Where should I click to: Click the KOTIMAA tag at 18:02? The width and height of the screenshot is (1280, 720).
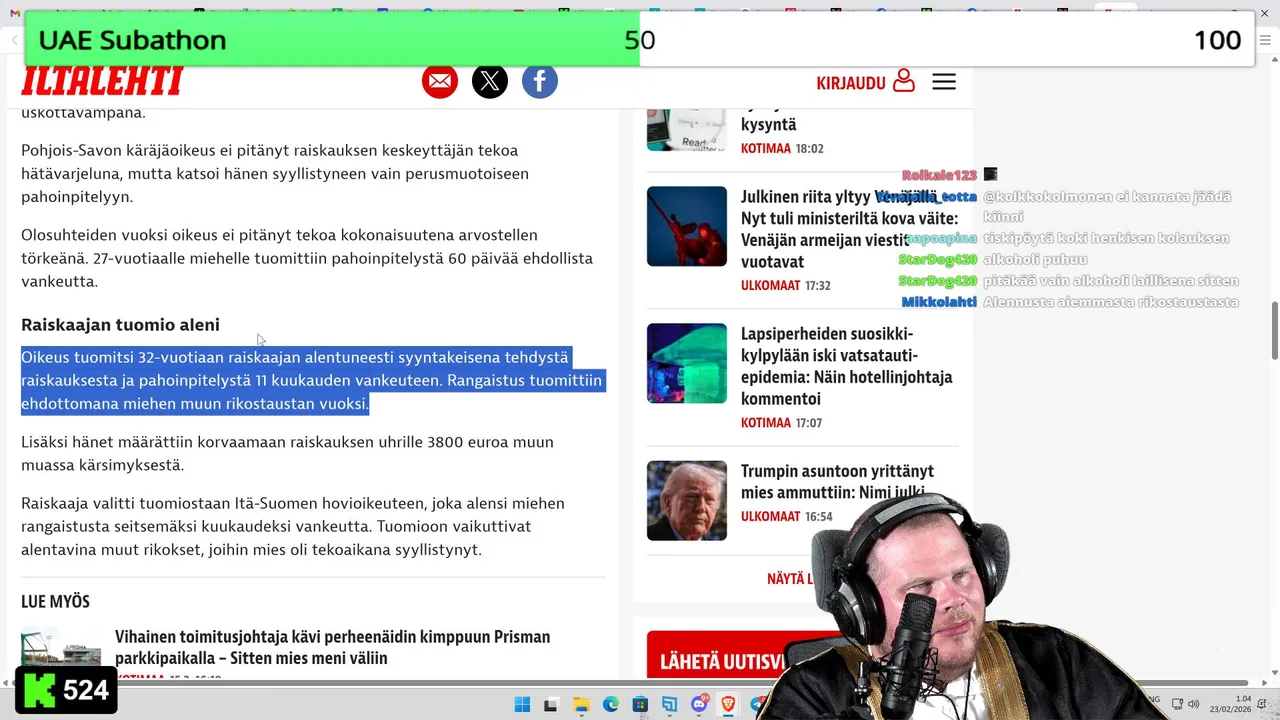tap(766, 148)
